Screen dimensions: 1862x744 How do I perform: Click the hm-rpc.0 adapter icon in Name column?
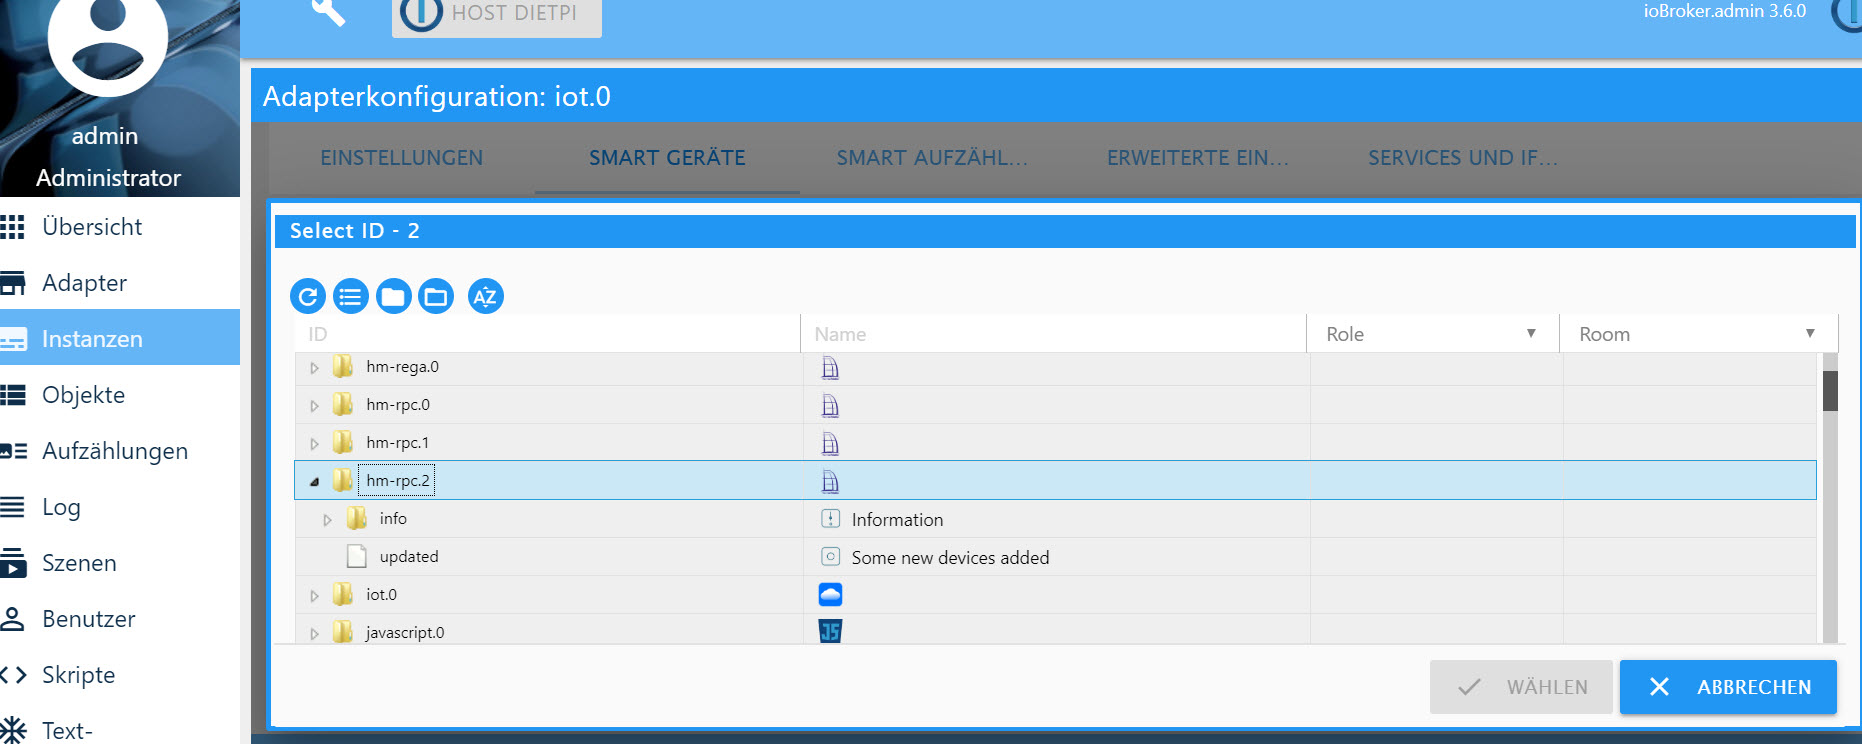point(830,406)
